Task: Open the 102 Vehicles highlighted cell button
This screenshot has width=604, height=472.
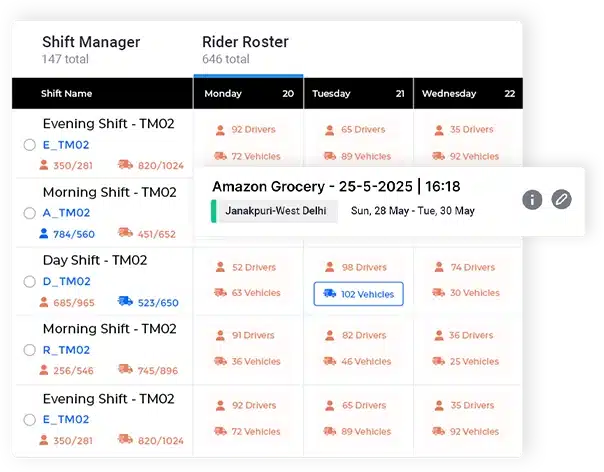Action: (x=359, y=294)
